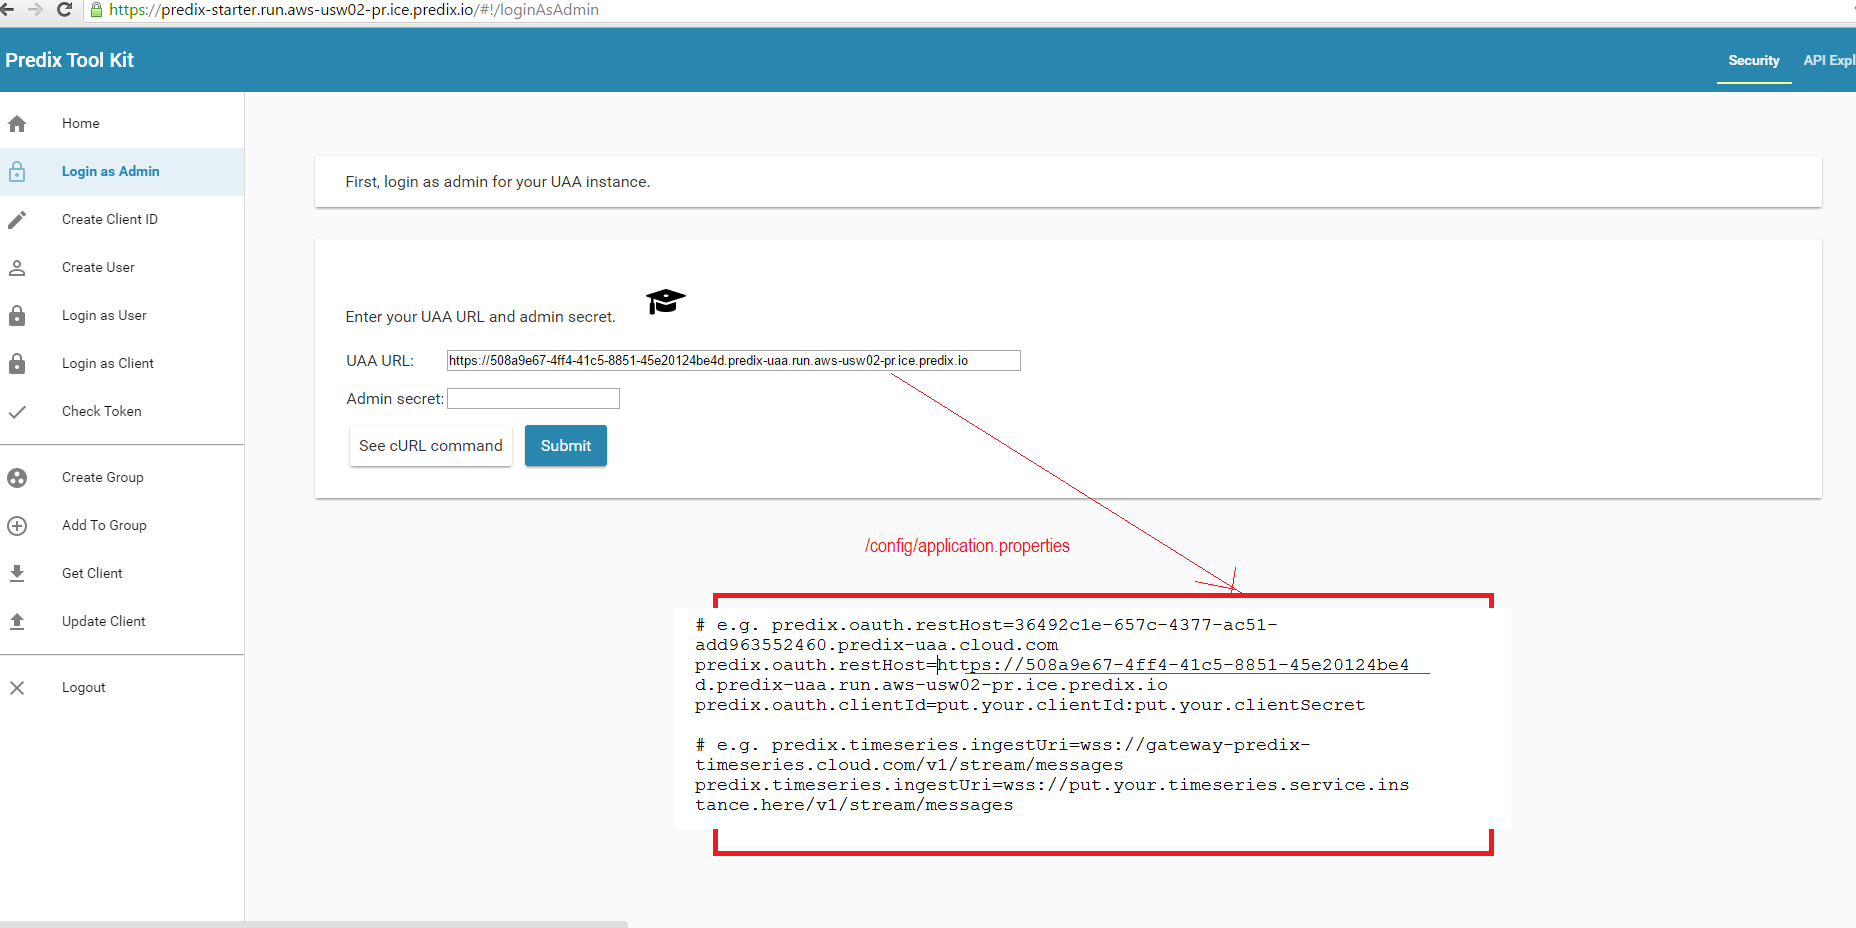
Task: Click the checkmark icon beside Check Token
Action: click(17, 412)
